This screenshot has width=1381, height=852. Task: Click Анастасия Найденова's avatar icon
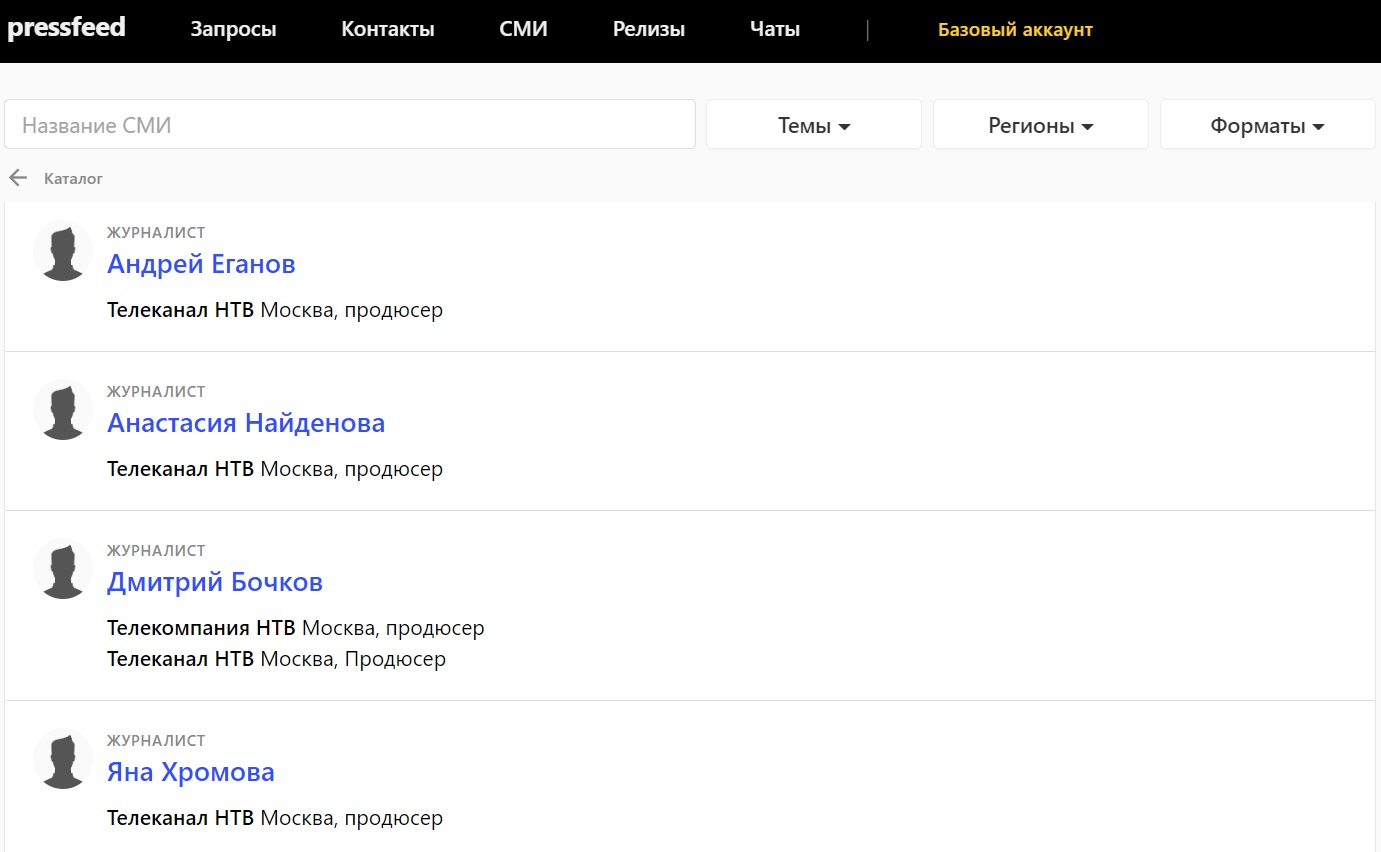[63, 410]
